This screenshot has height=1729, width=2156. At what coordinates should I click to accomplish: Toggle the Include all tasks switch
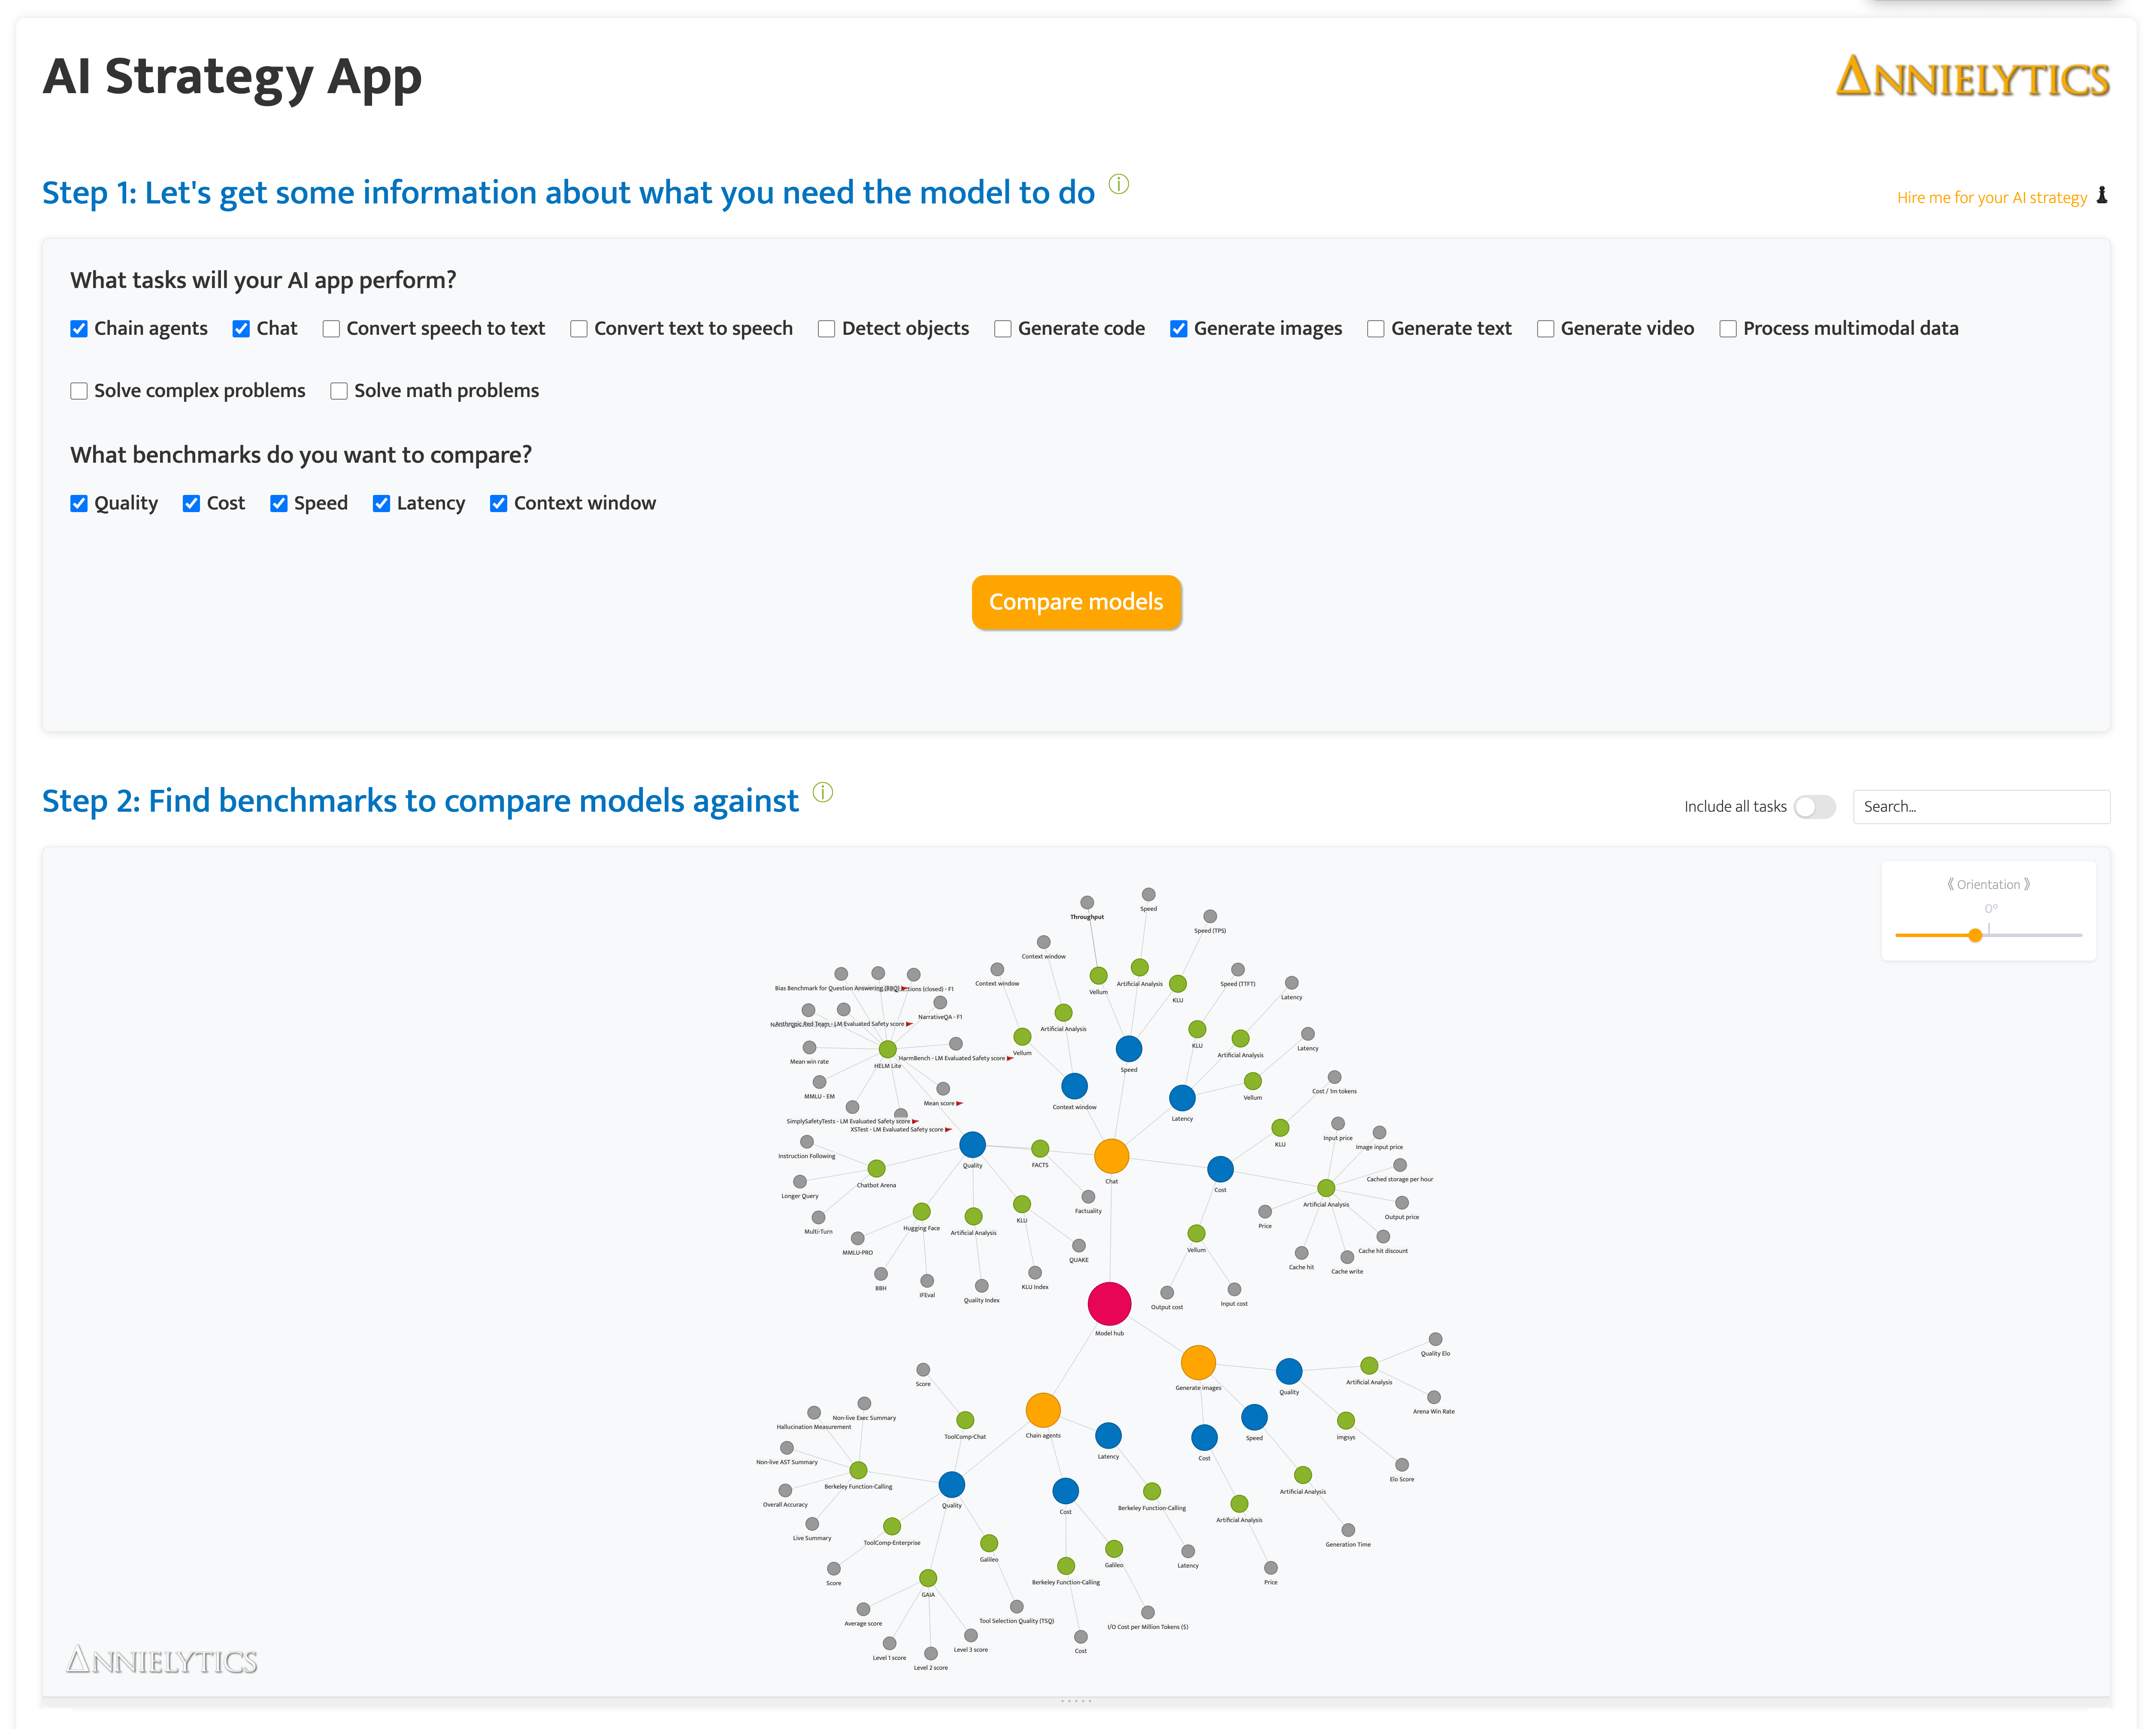1814,807
